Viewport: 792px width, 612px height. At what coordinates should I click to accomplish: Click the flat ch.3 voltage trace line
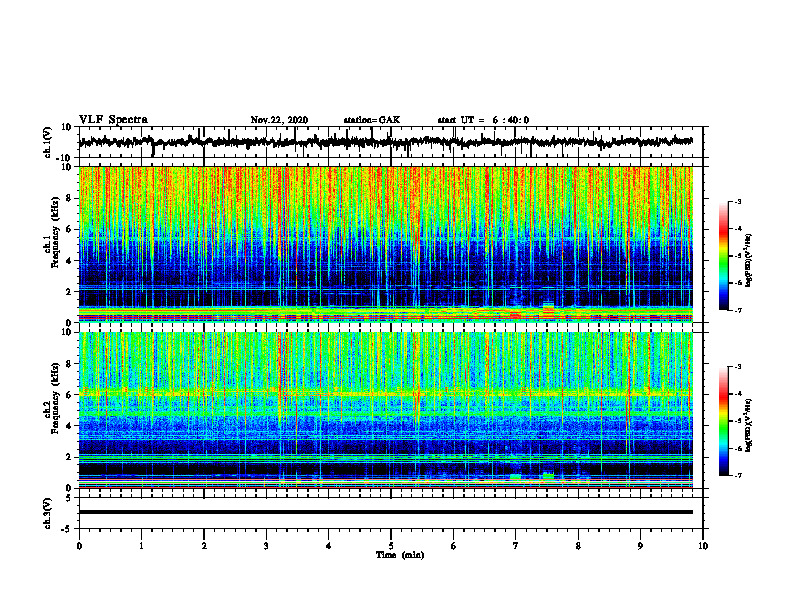tap(385, 512)
